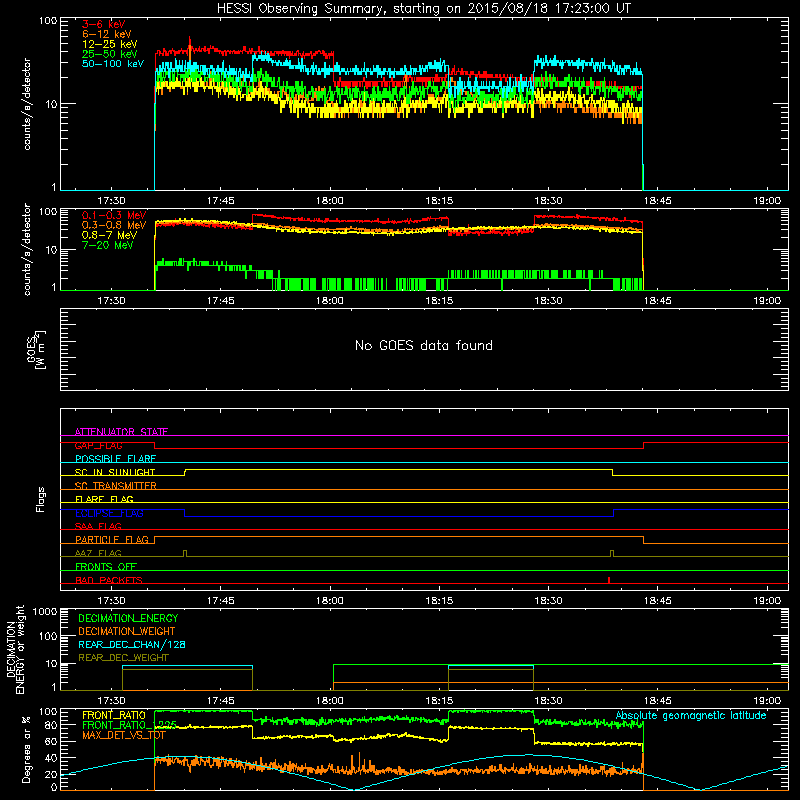Click the 'Absolute geomagnetic latitude' label

(691, 716)
